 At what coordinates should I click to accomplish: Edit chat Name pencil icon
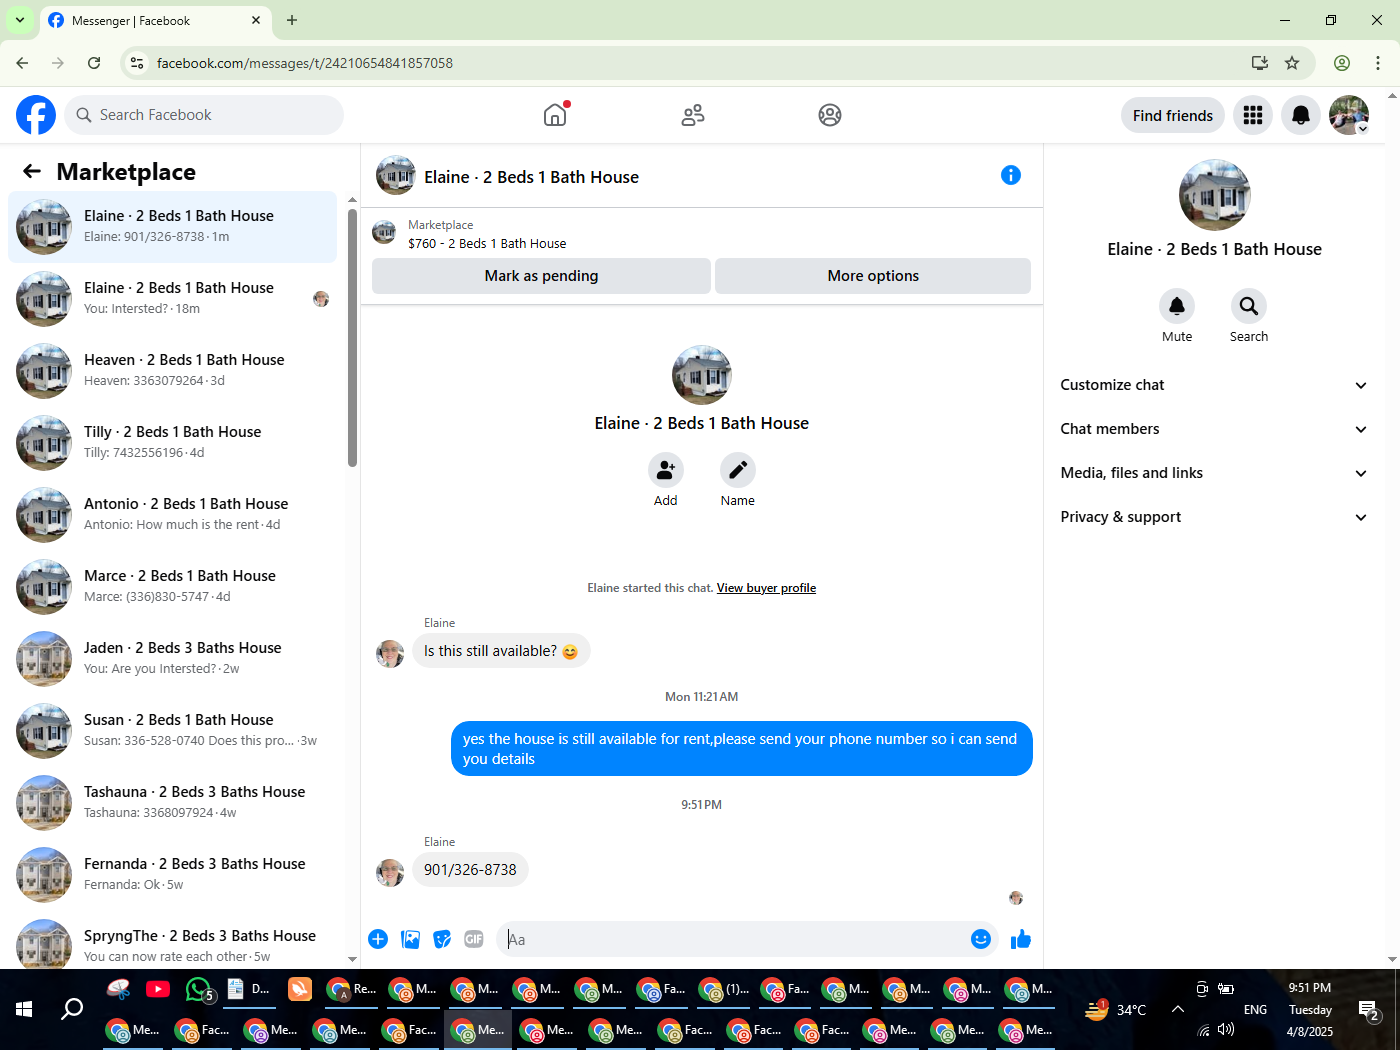coord(738,470)
